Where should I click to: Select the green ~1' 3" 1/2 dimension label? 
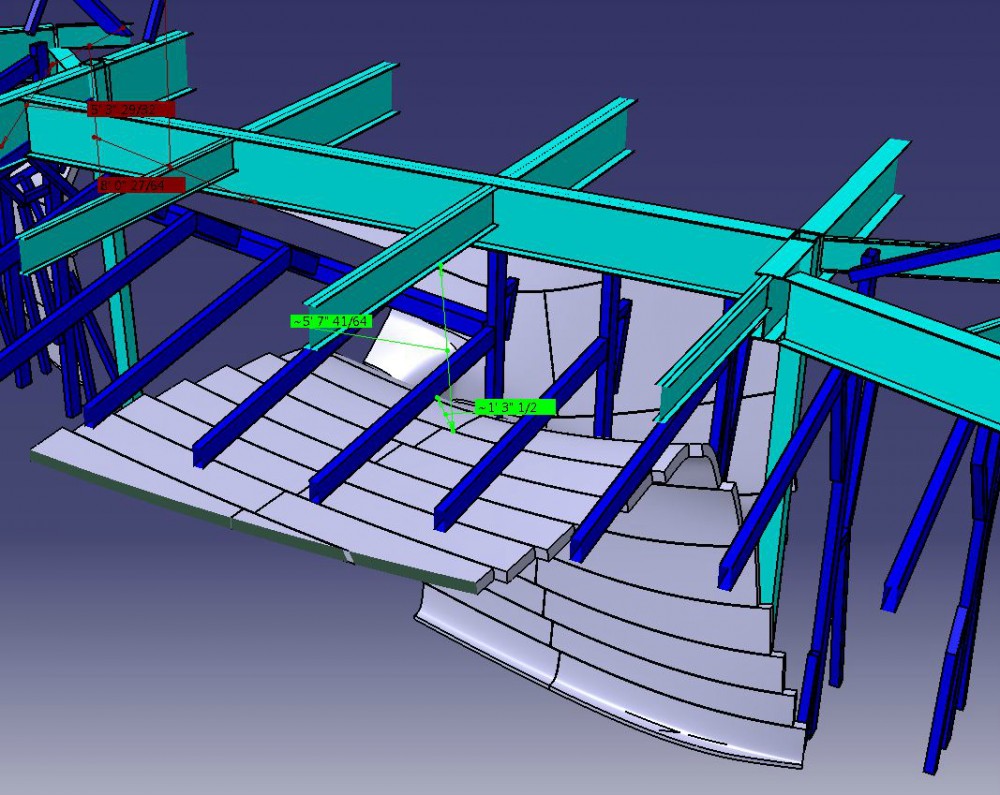click(x=515, y=407)
